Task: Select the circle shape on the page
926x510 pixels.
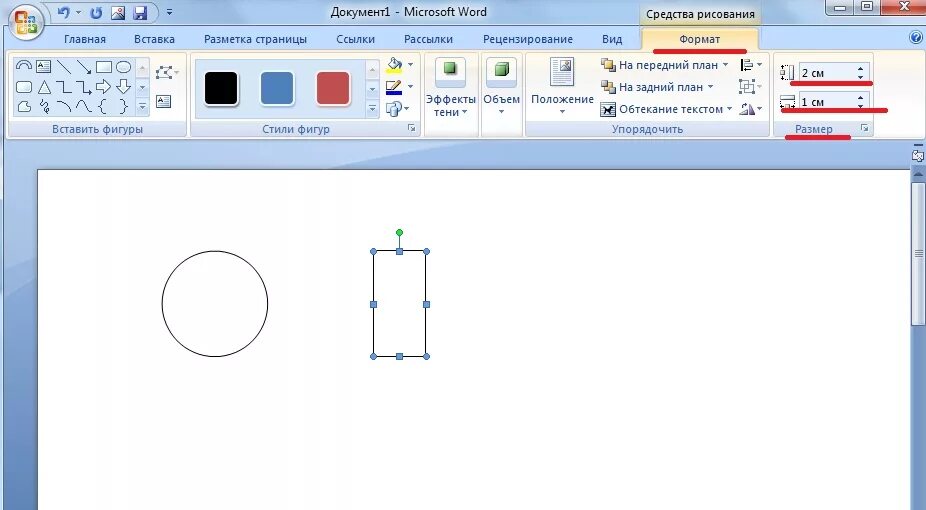Action: click(215, 304)
